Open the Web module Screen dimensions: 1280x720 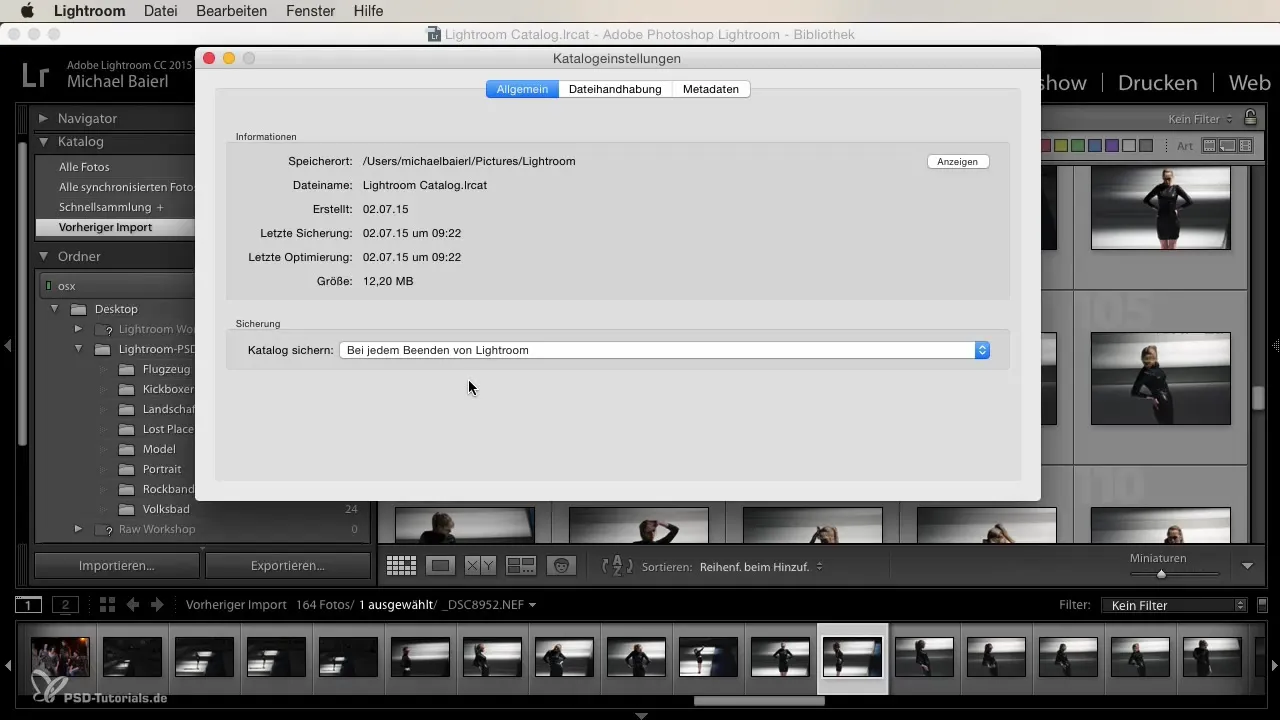point(1250,82)
